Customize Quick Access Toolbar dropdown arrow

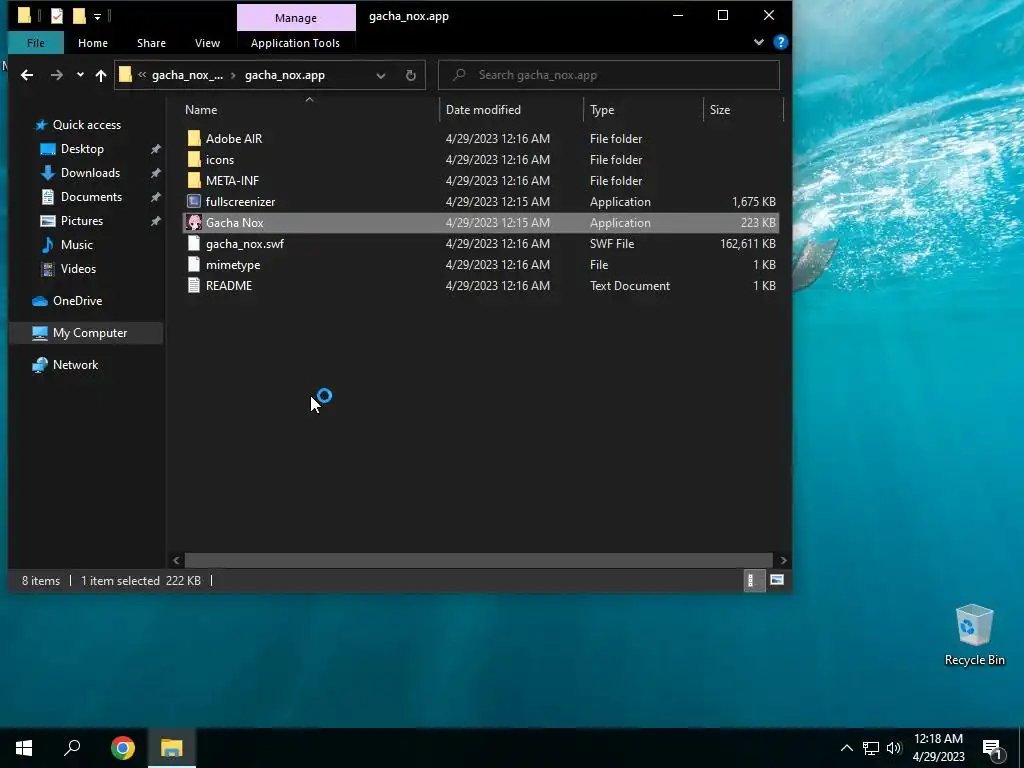click(x=97, y=16)
